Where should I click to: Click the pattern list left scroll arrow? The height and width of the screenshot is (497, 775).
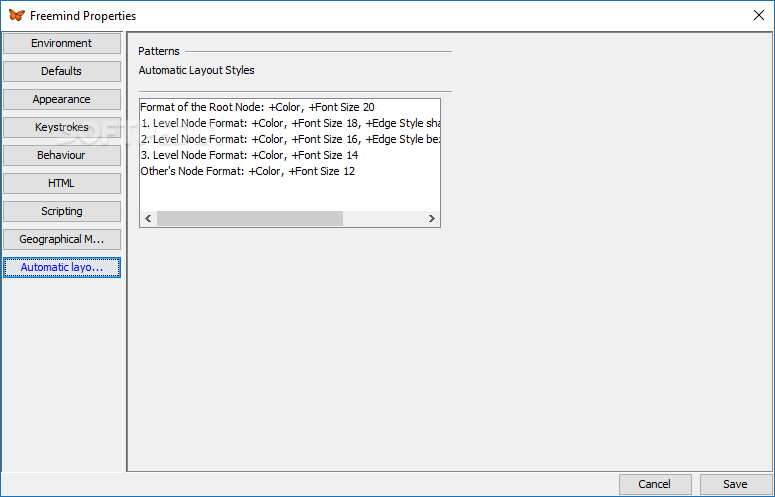[x=148, y=218]
